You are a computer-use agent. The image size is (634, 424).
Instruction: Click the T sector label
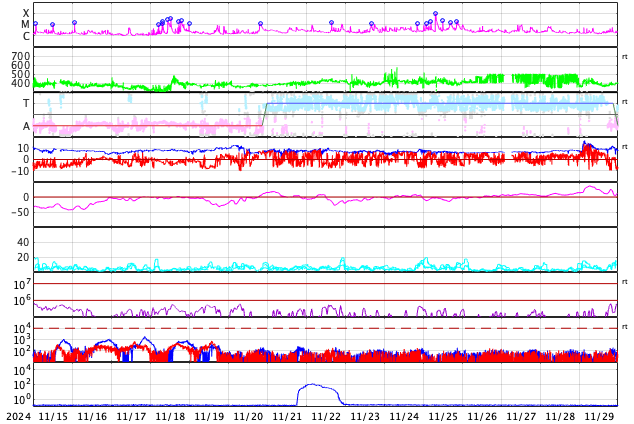coord(26,103)
